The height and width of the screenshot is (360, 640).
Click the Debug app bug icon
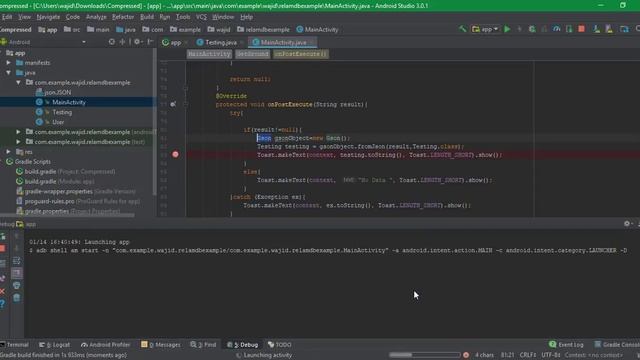(x=532, y=29)
